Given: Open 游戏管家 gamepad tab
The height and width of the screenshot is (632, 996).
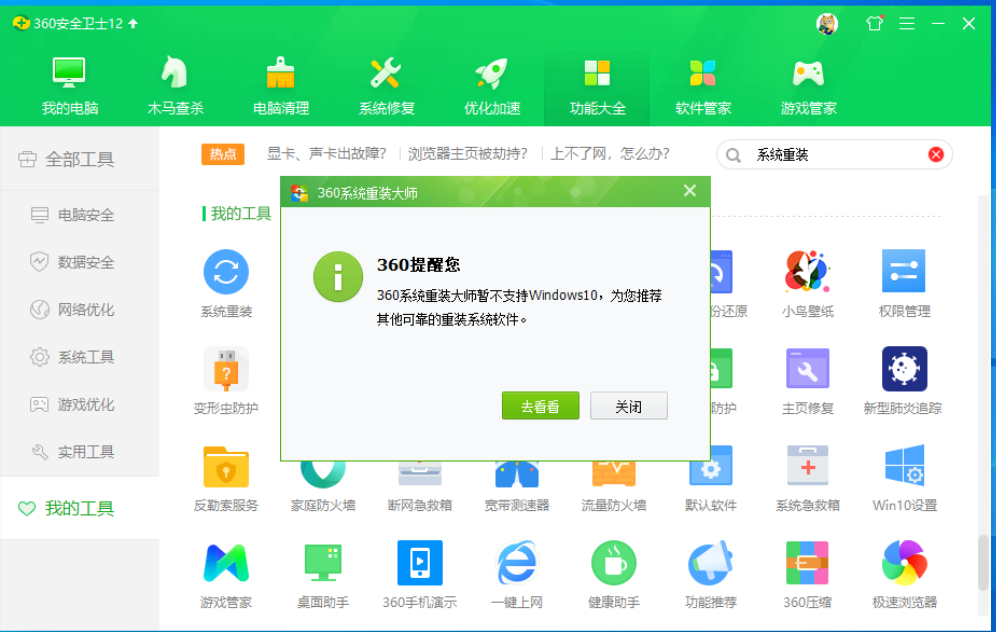Looking at the screenshot, I should click(808, 86).
